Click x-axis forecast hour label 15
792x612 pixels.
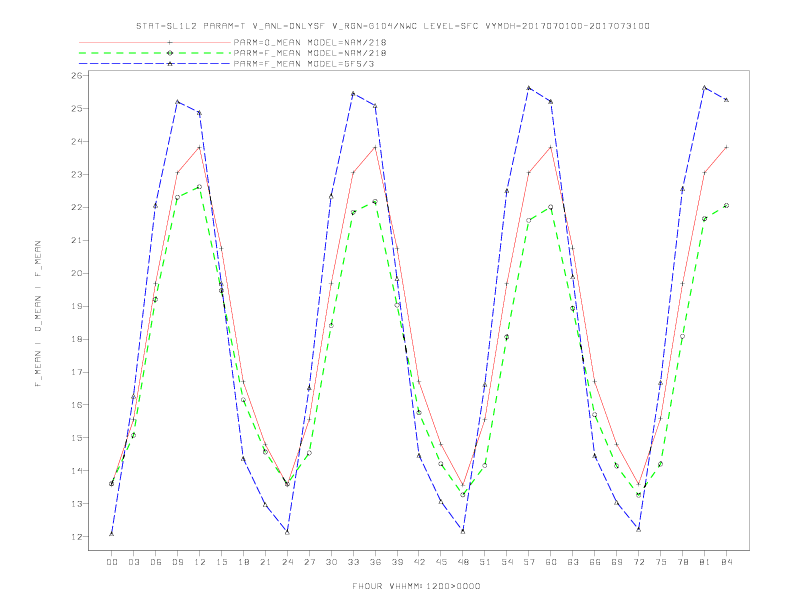[x=221, y=562]
